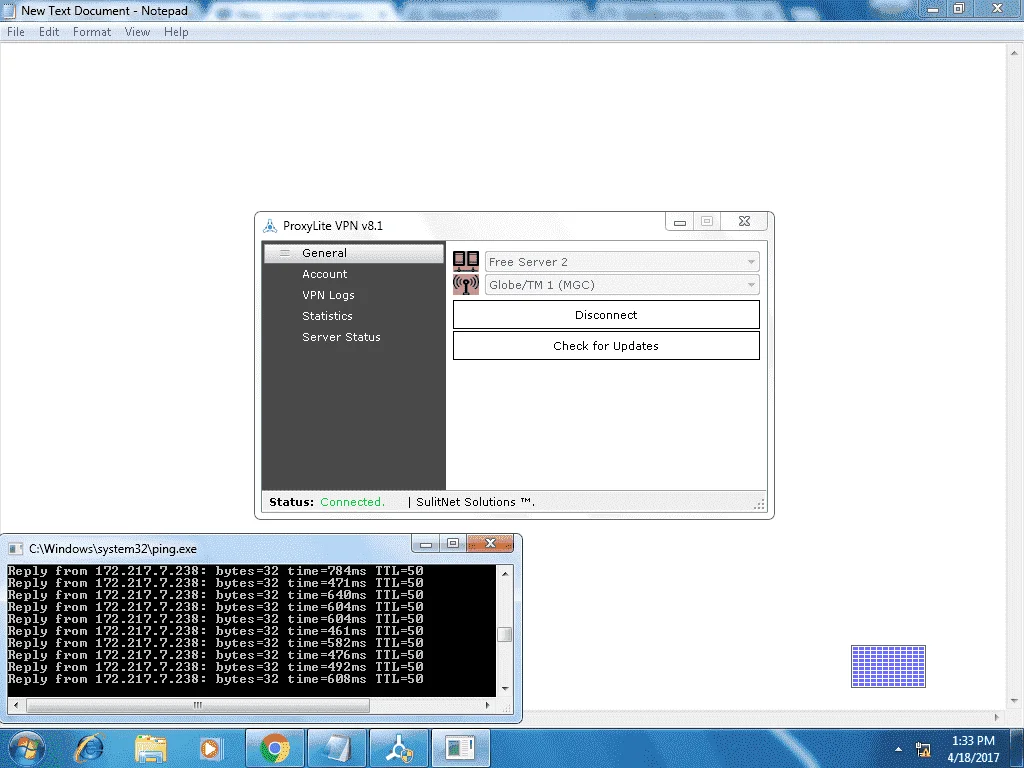Screen dimensions: 1024x768
Task: Close the ProxyLite VPN window
Action: pos(744,221)
